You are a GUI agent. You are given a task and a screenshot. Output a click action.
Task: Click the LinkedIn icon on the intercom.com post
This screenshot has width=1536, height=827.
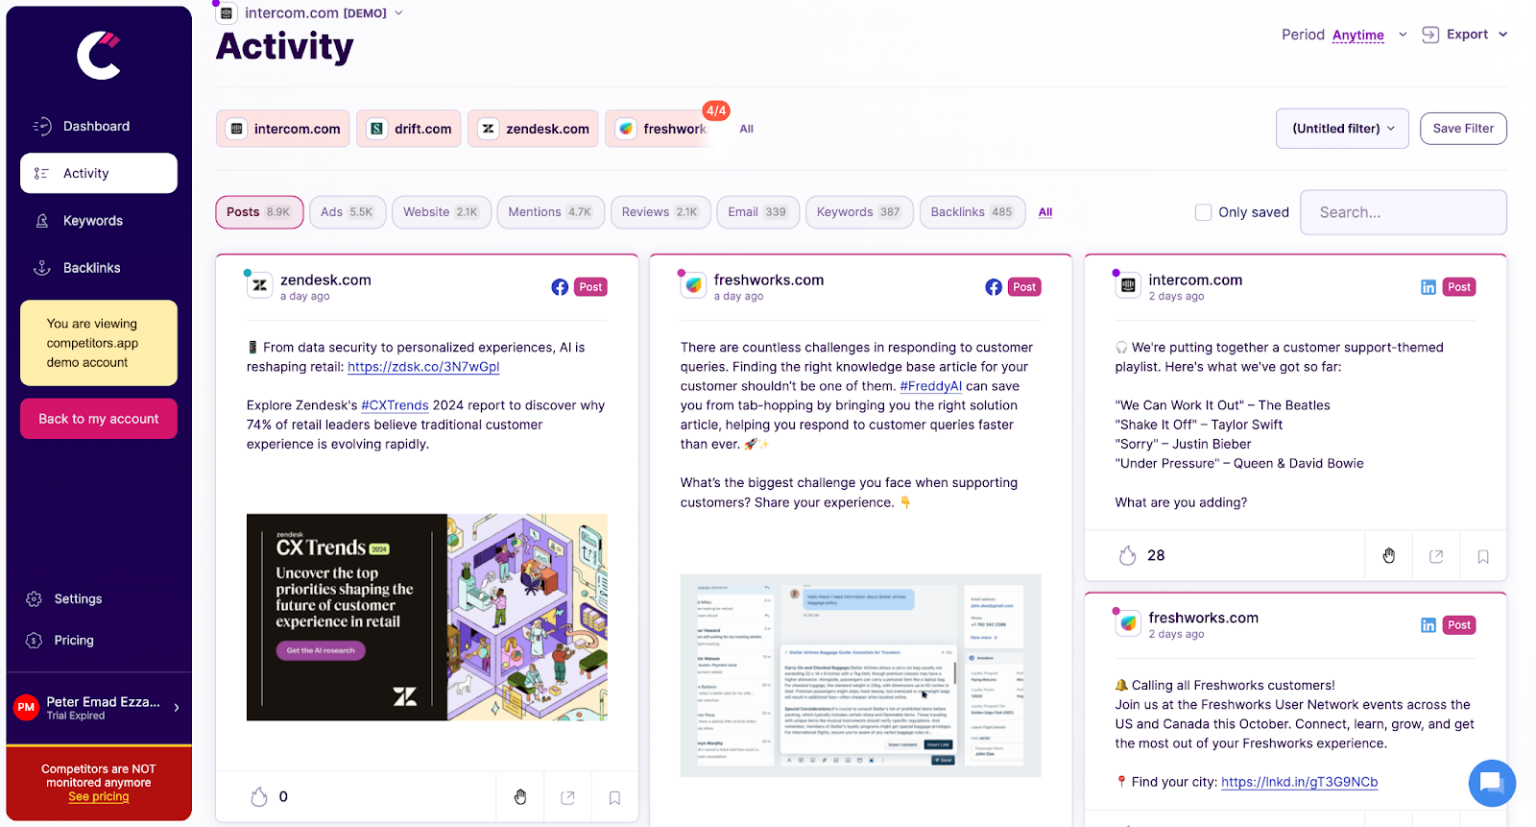click(x=1427, y=287)
